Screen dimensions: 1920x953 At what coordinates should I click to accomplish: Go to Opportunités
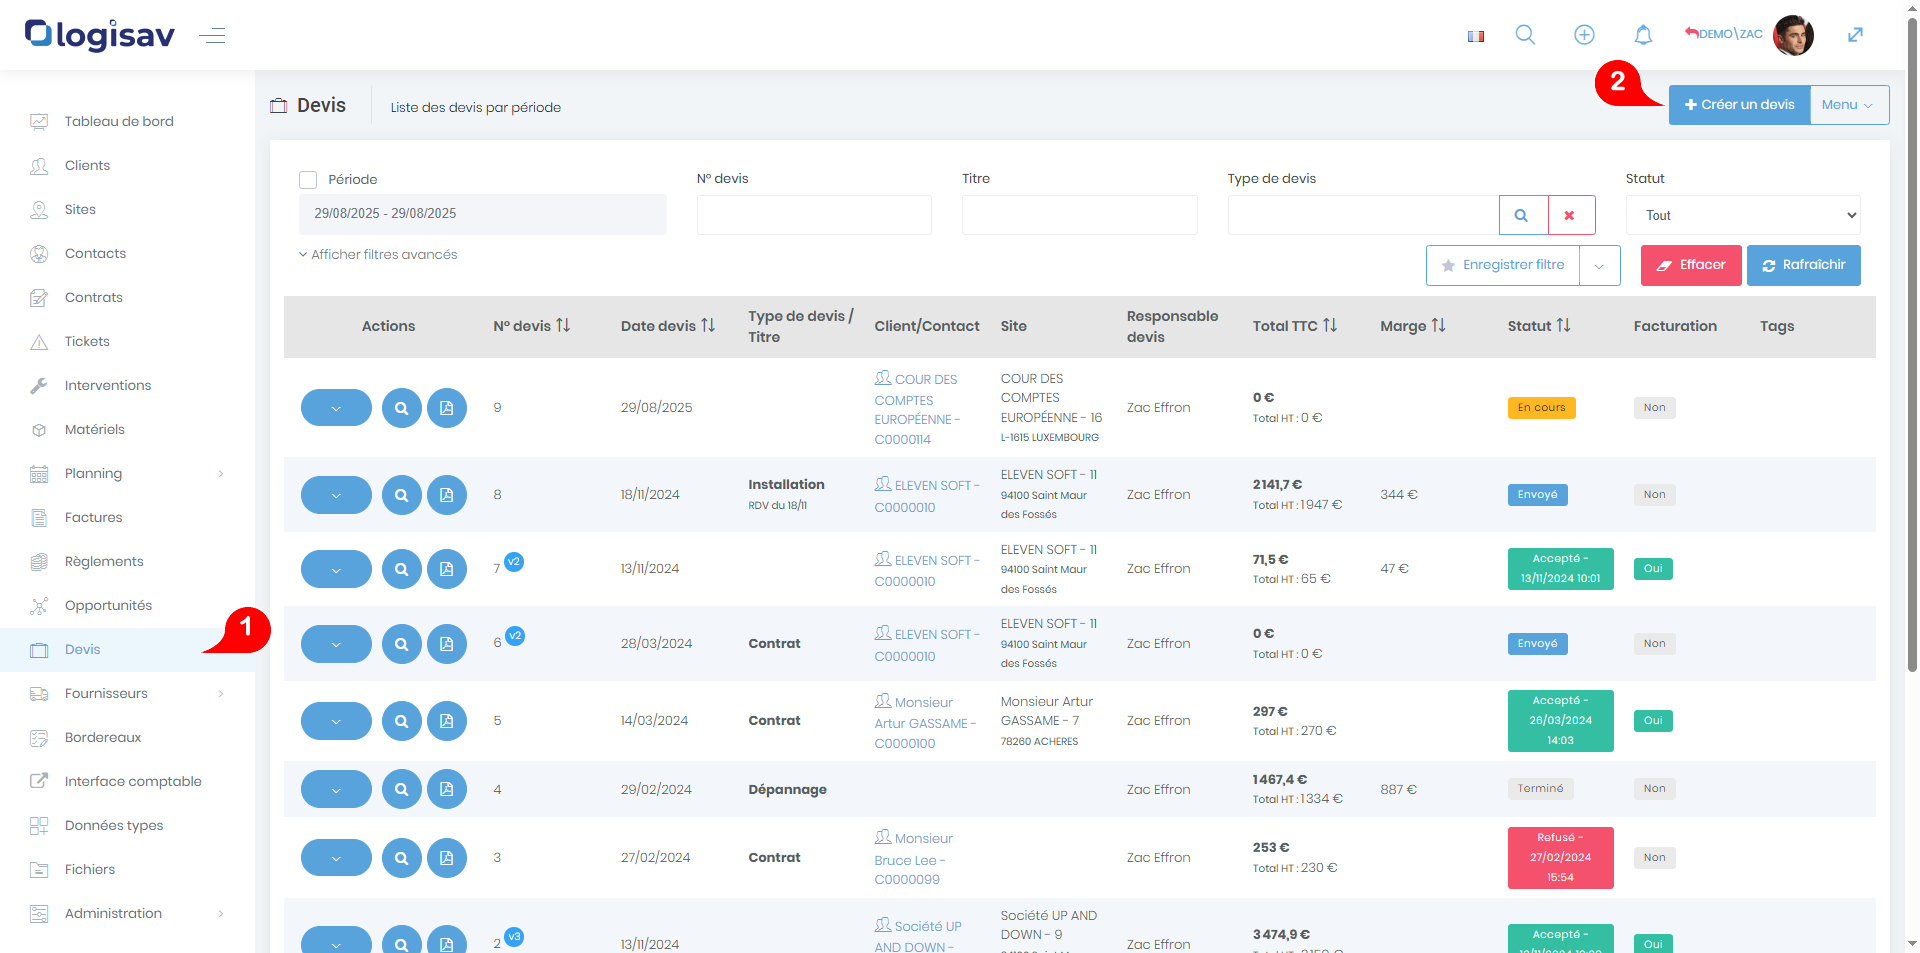pyautogui.click(x=108, y=605)
